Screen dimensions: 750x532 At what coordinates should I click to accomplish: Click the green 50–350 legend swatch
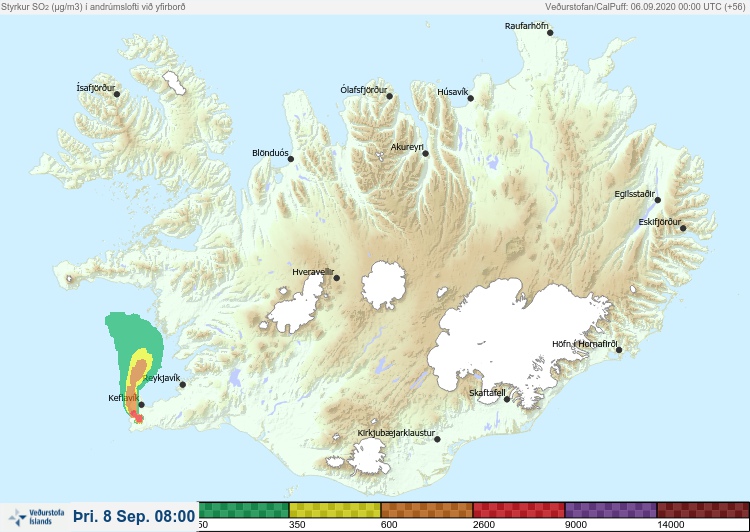click(x=243, y=510)
